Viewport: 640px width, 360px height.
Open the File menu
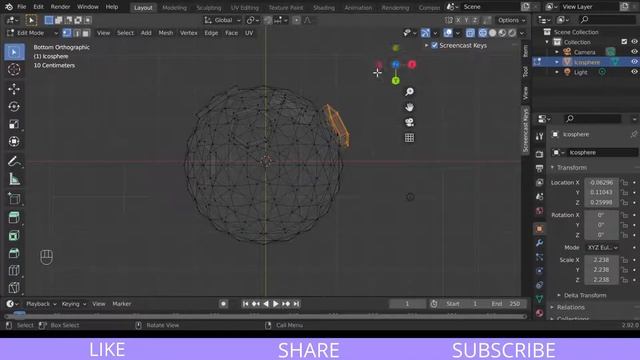coord(22,7)
